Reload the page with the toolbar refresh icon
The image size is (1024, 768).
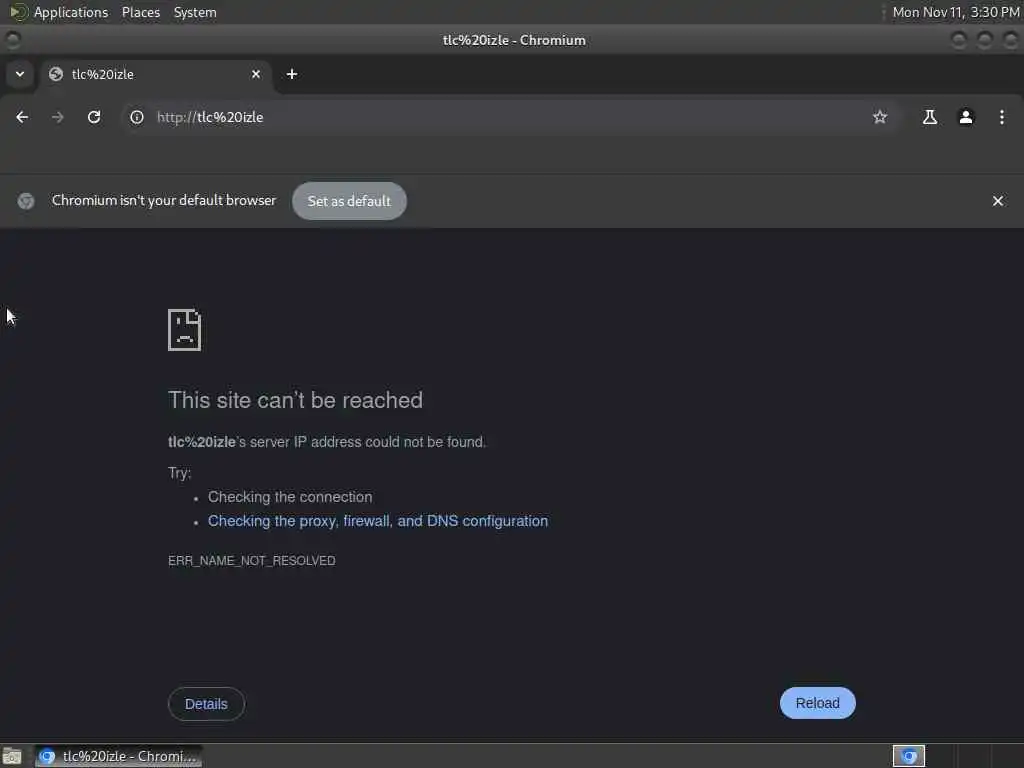coord(94,117)
